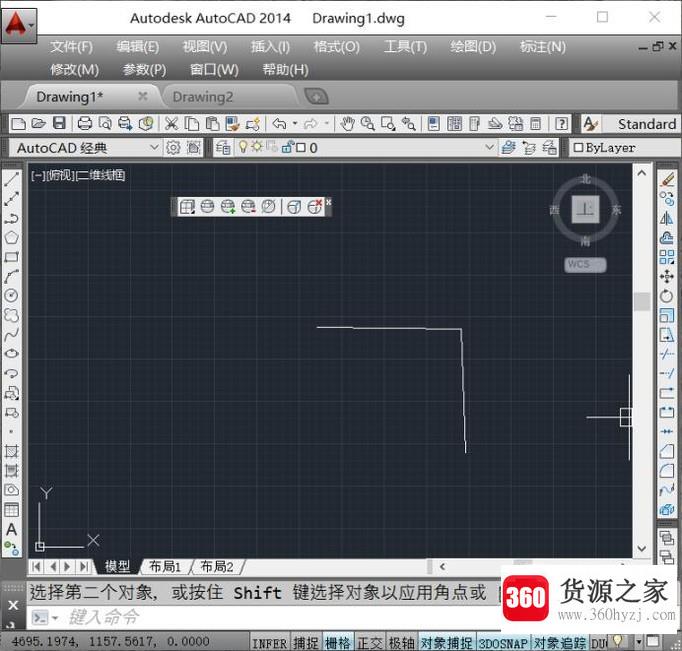Select the Polygon tool
This screenshot has width=682, height=651.
[x=11, y=237]
